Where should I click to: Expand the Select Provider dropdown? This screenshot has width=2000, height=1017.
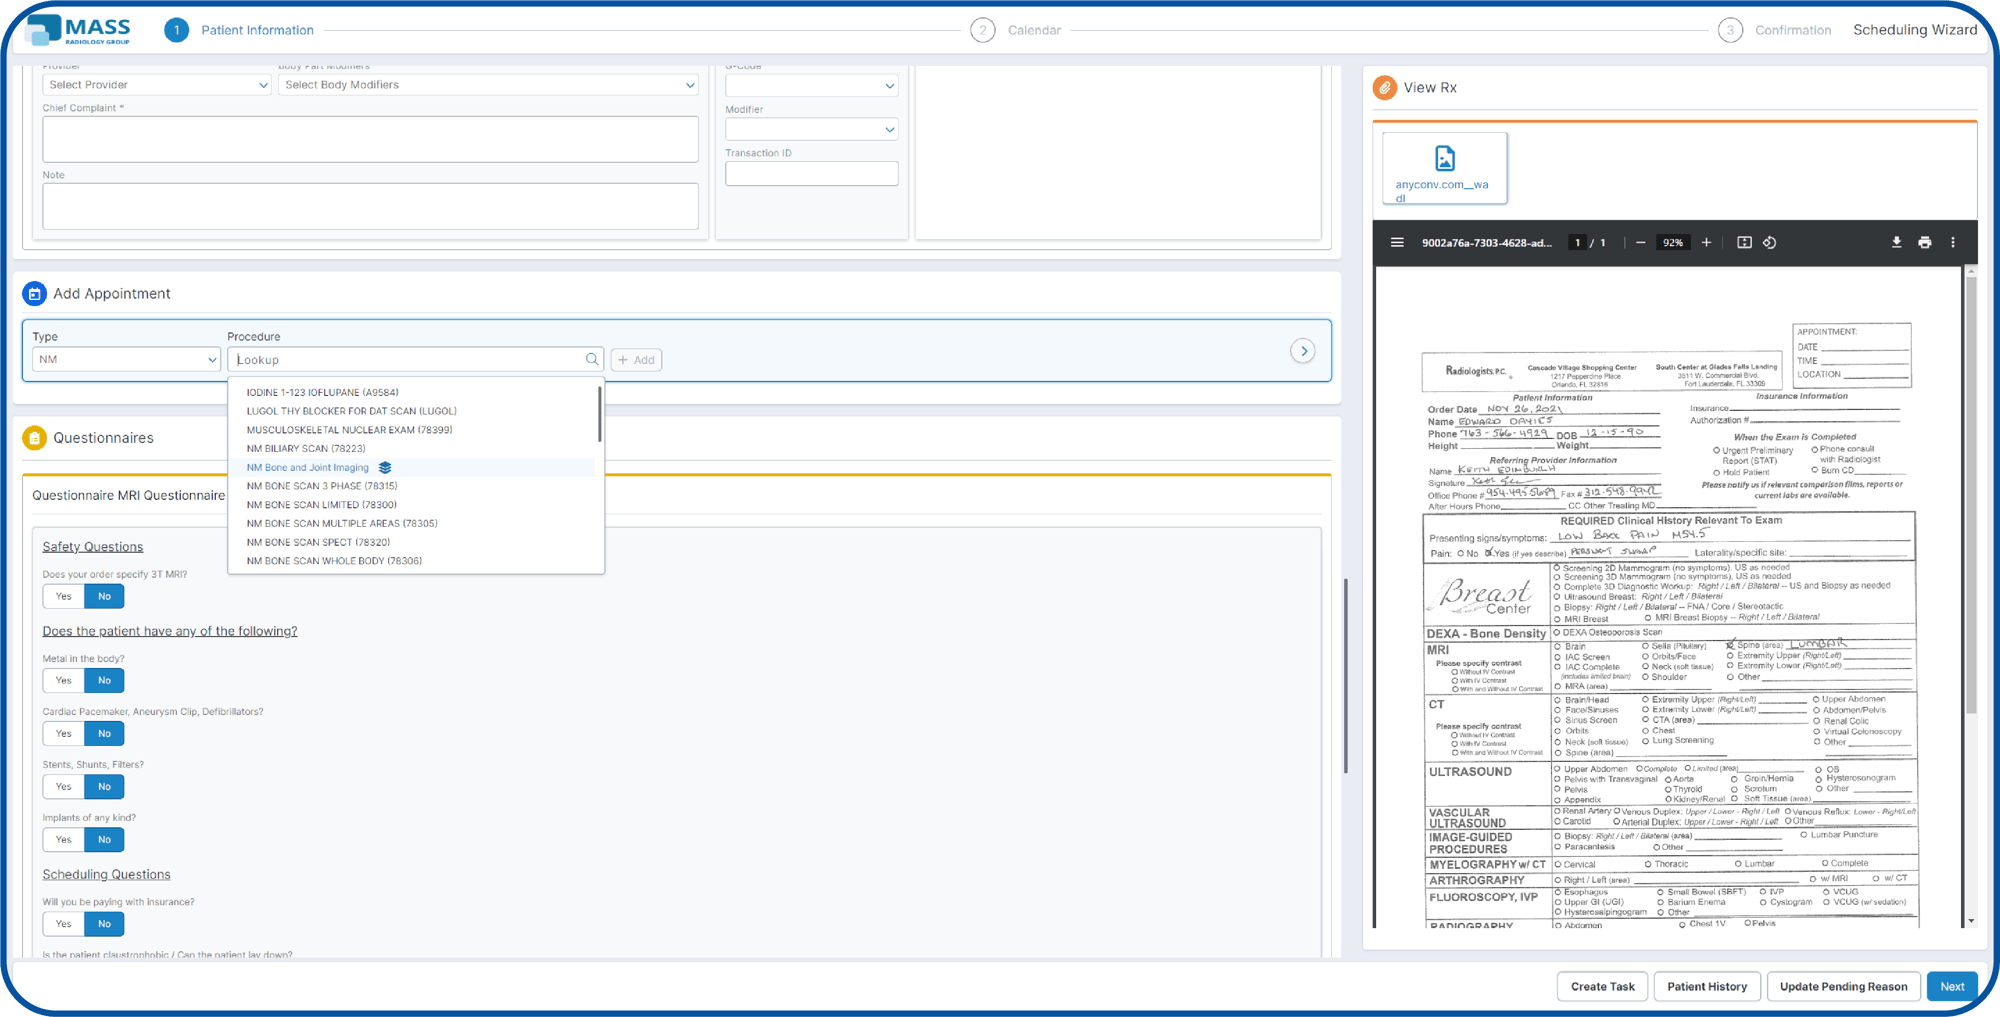[157, 85]
